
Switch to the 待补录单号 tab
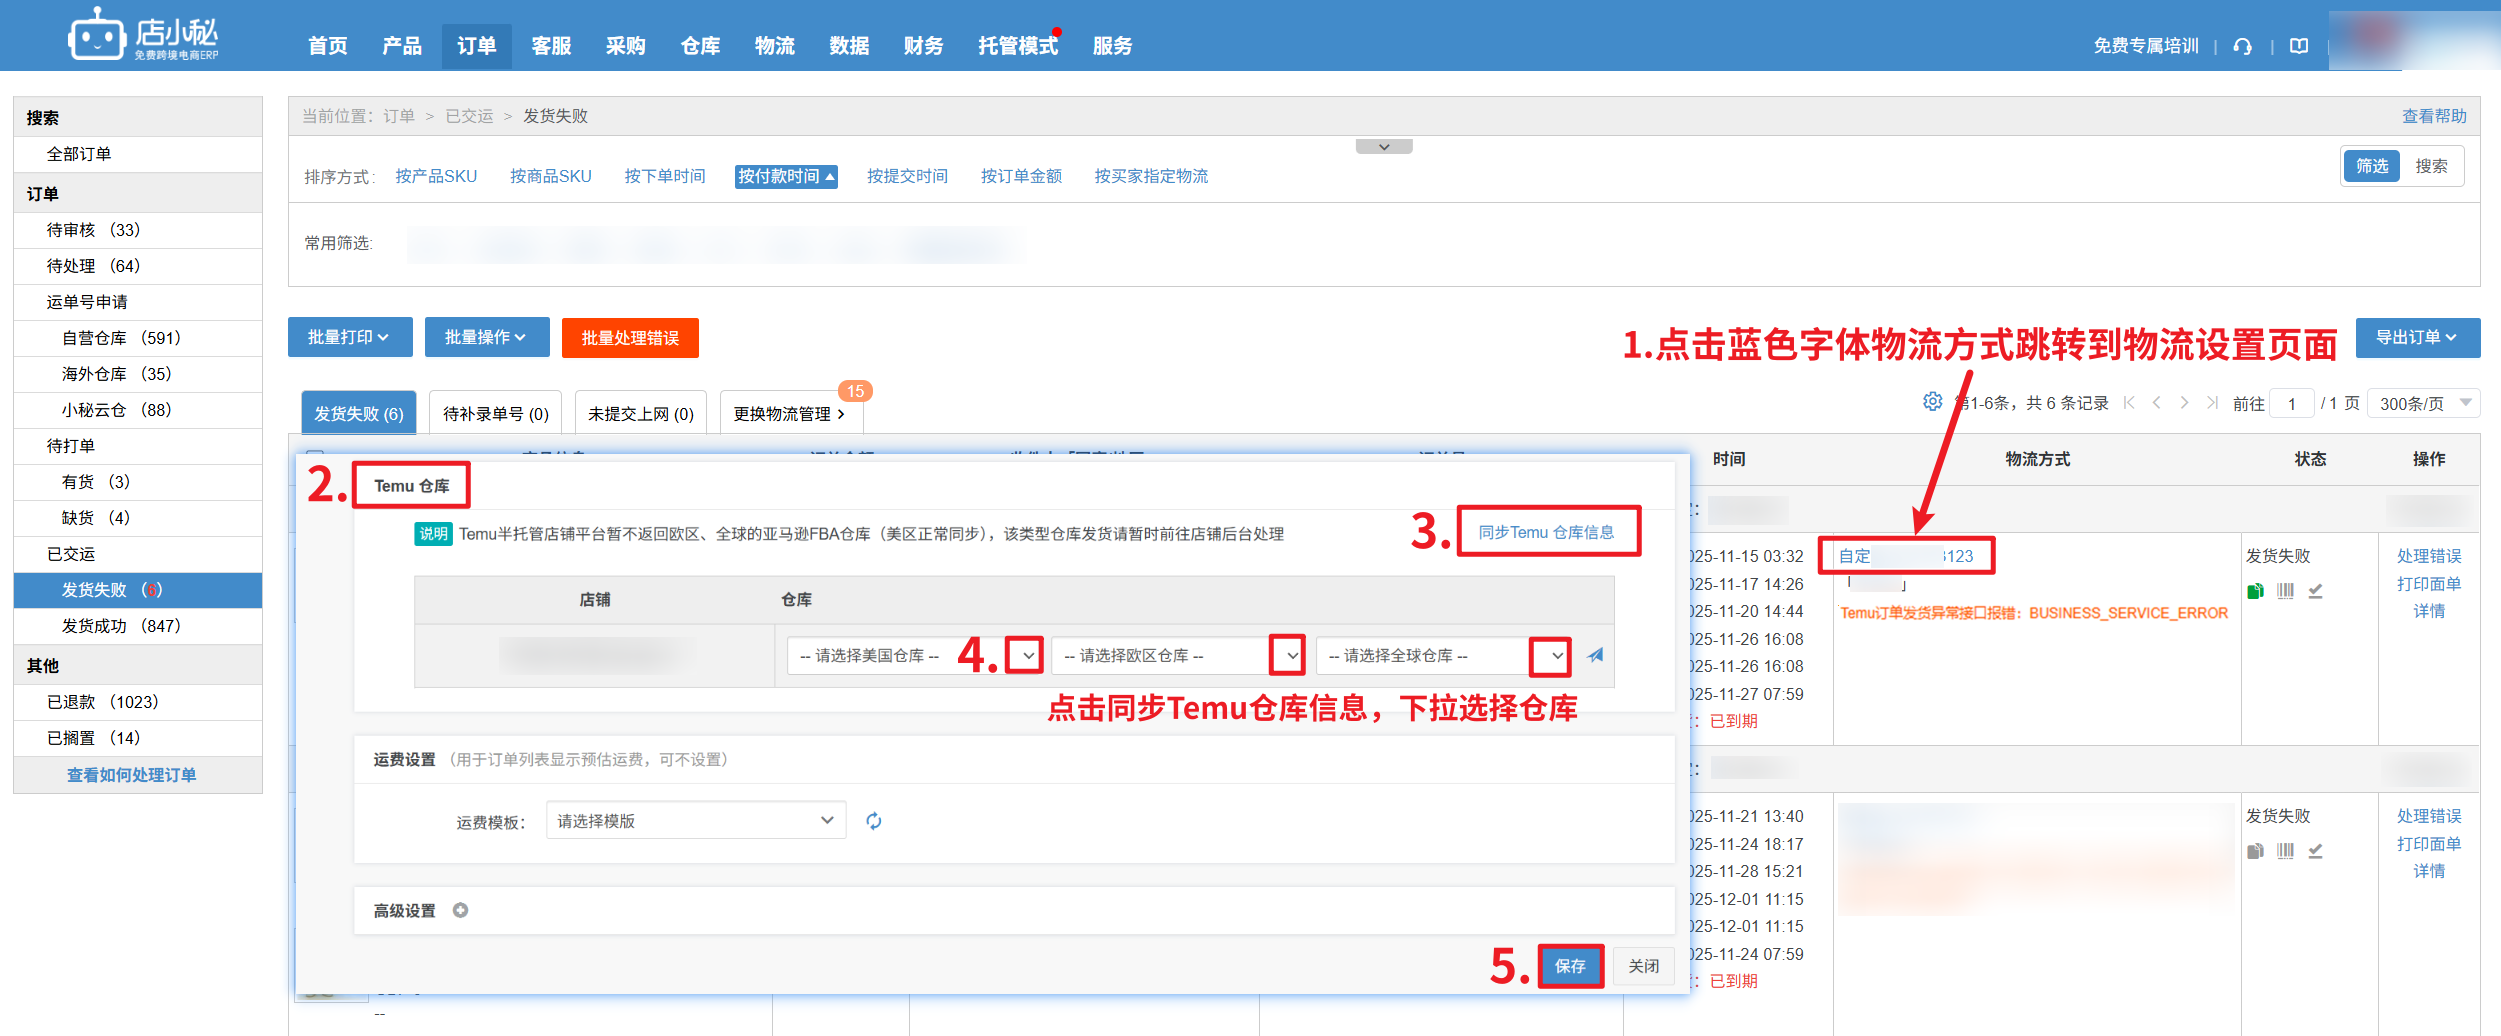tap(495, 414)
